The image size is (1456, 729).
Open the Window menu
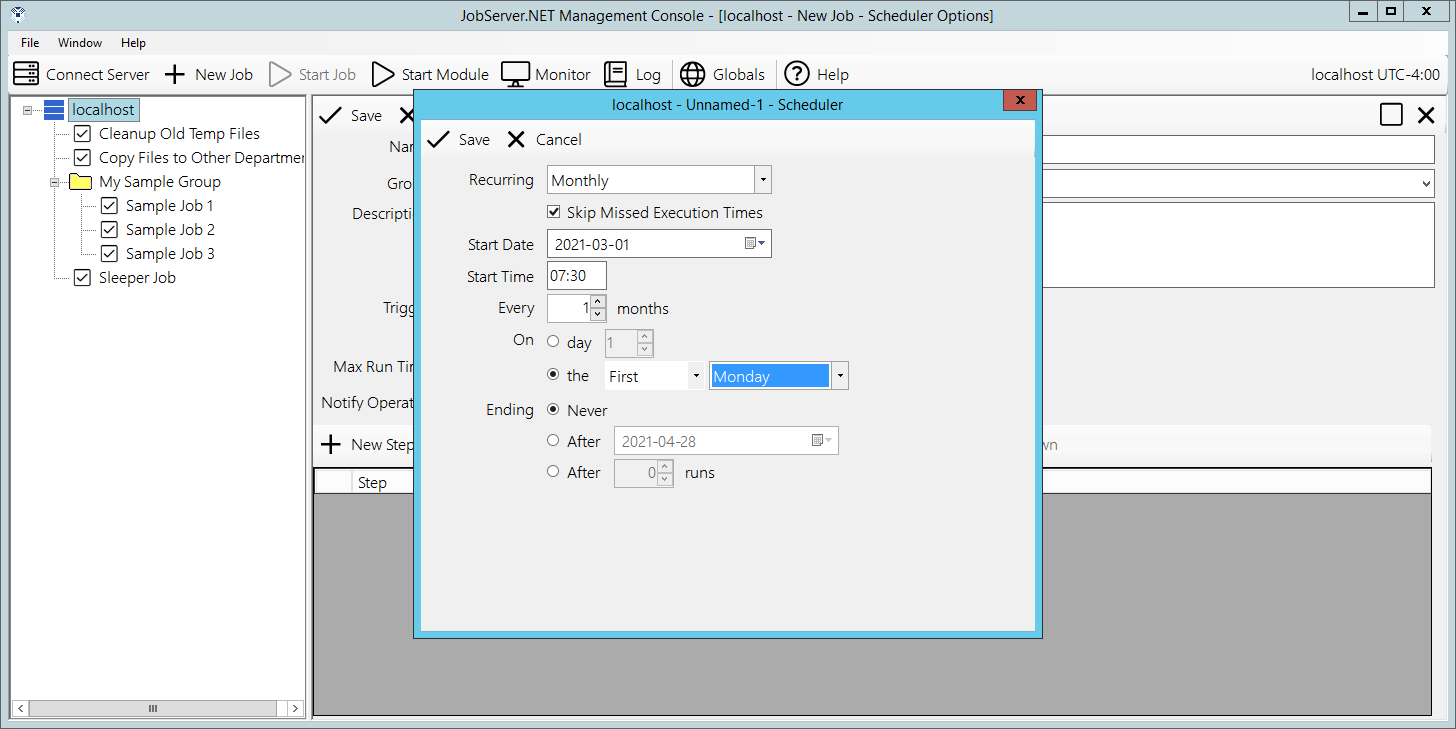pos(80,43)
